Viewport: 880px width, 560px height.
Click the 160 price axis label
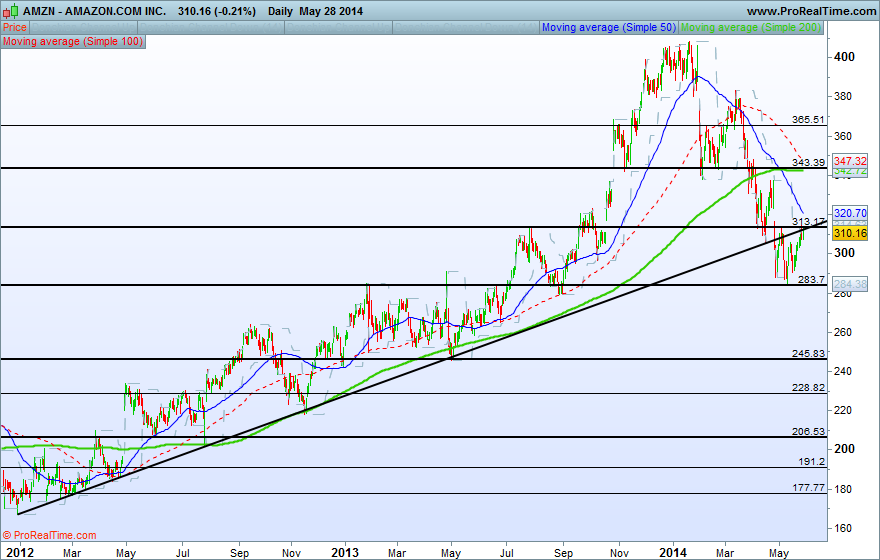point(843,528)
